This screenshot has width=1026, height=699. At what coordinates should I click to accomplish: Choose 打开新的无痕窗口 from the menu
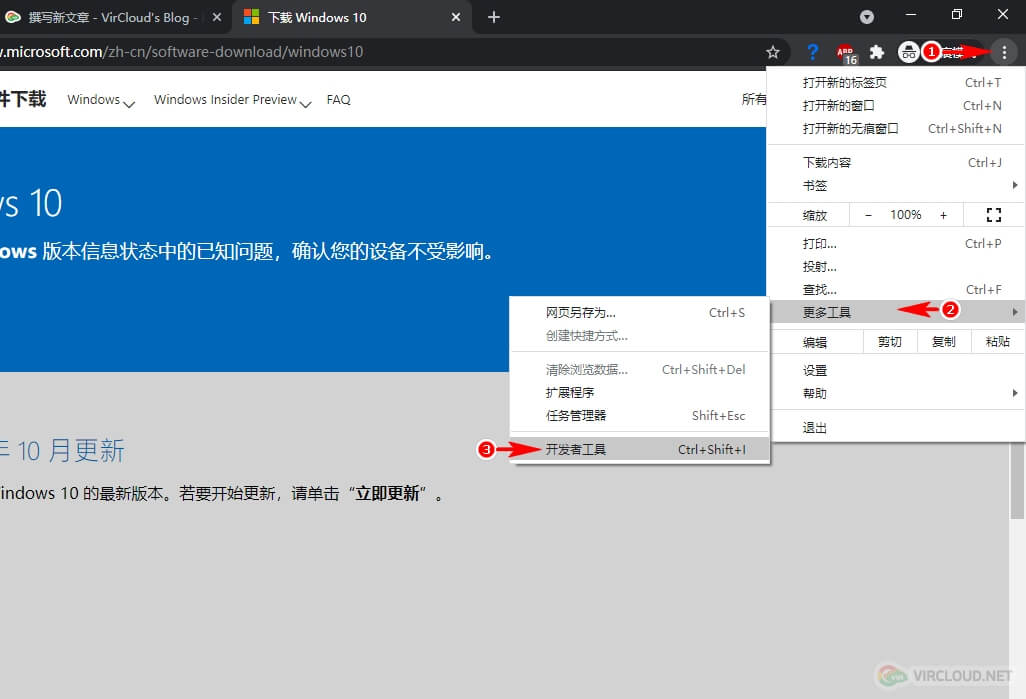[896, 128]
